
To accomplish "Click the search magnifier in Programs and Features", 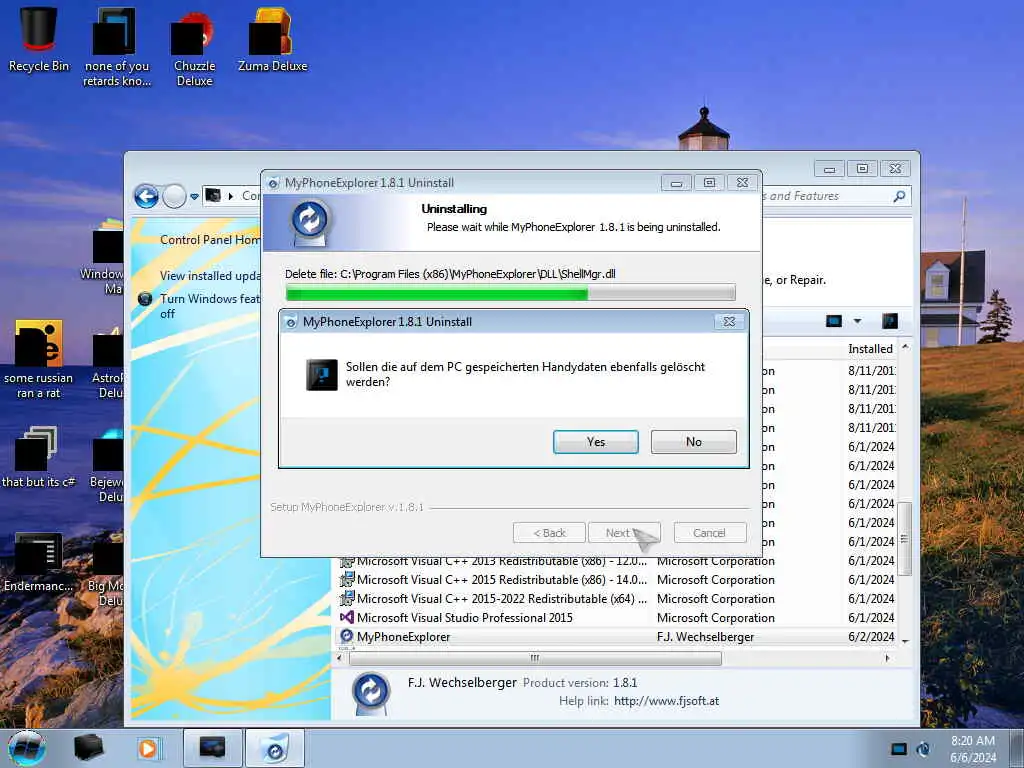I will click(899, 196).
